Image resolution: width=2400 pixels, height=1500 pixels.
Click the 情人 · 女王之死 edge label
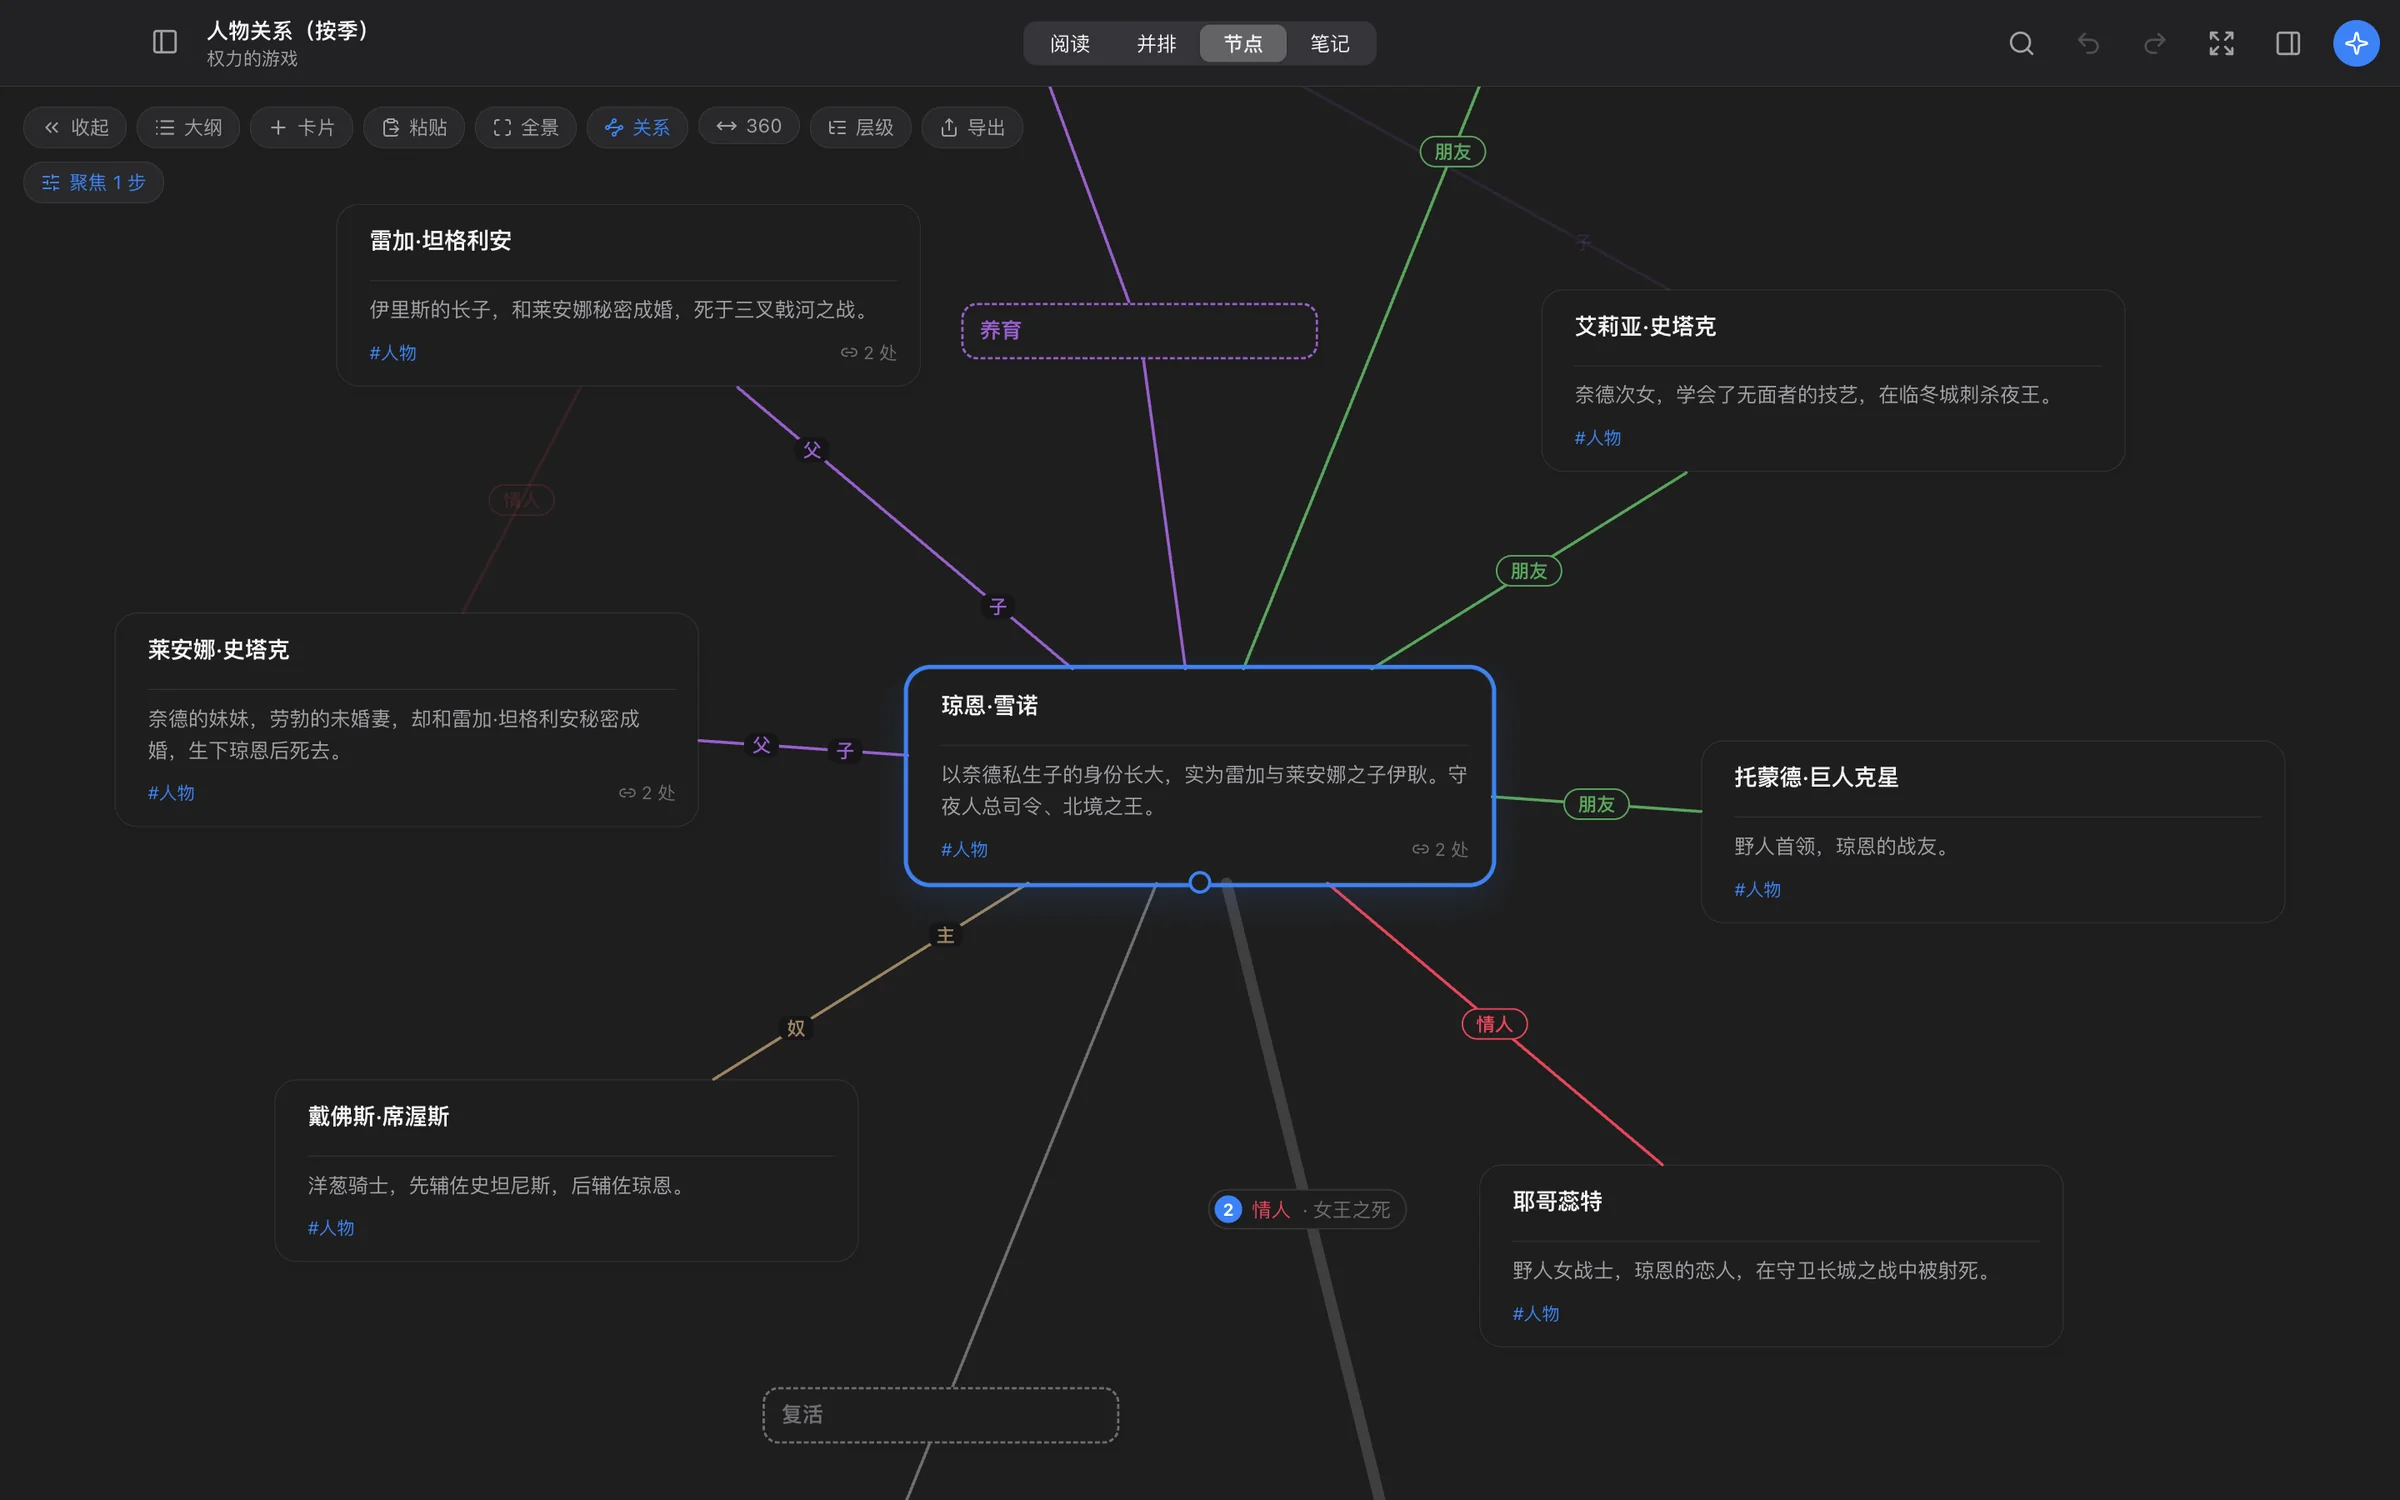point(1307,1209)
